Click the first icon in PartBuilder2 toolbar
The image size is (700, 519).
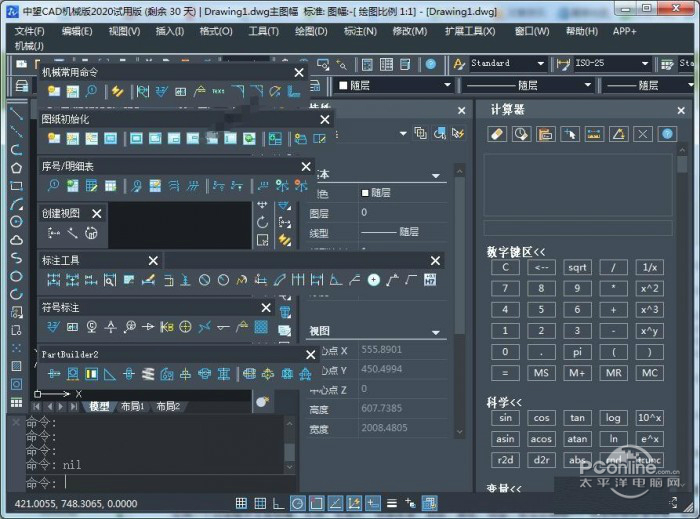coord(53,374)
